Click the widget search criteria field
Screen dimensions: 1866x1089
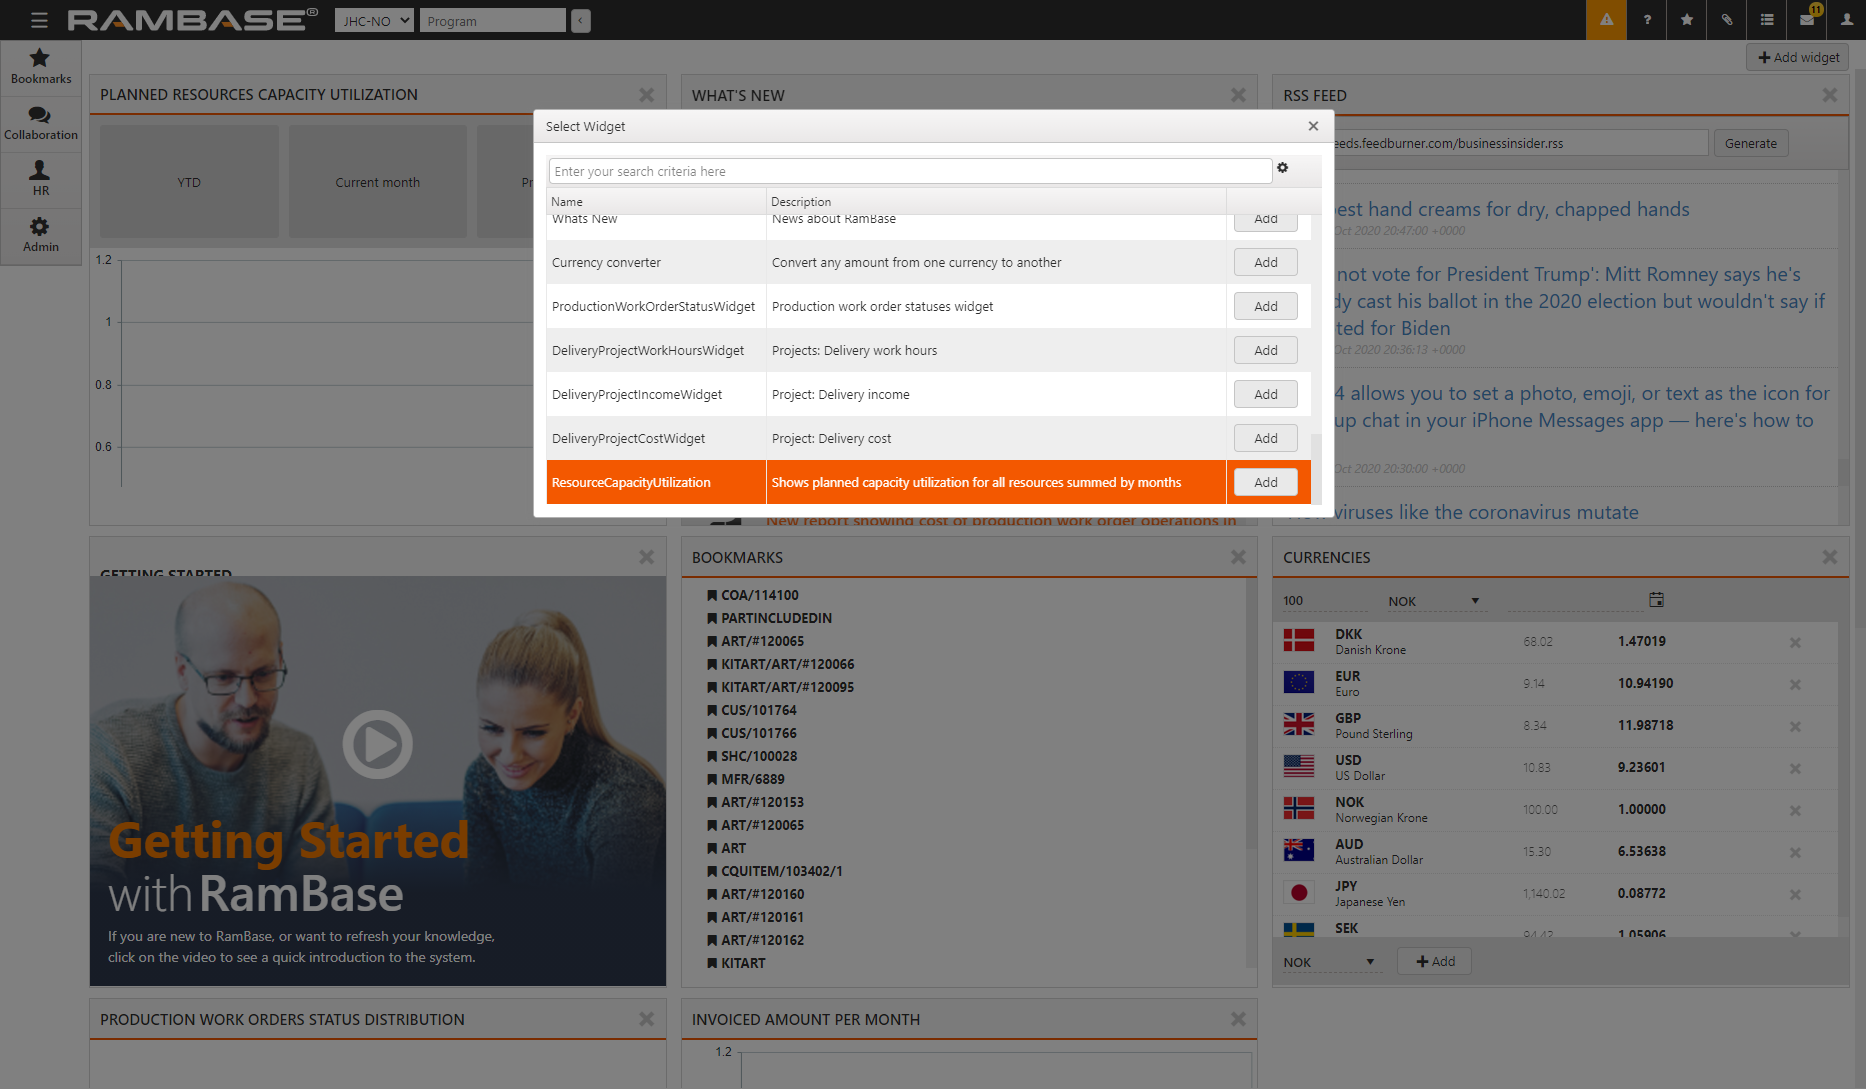pos(909,172)
